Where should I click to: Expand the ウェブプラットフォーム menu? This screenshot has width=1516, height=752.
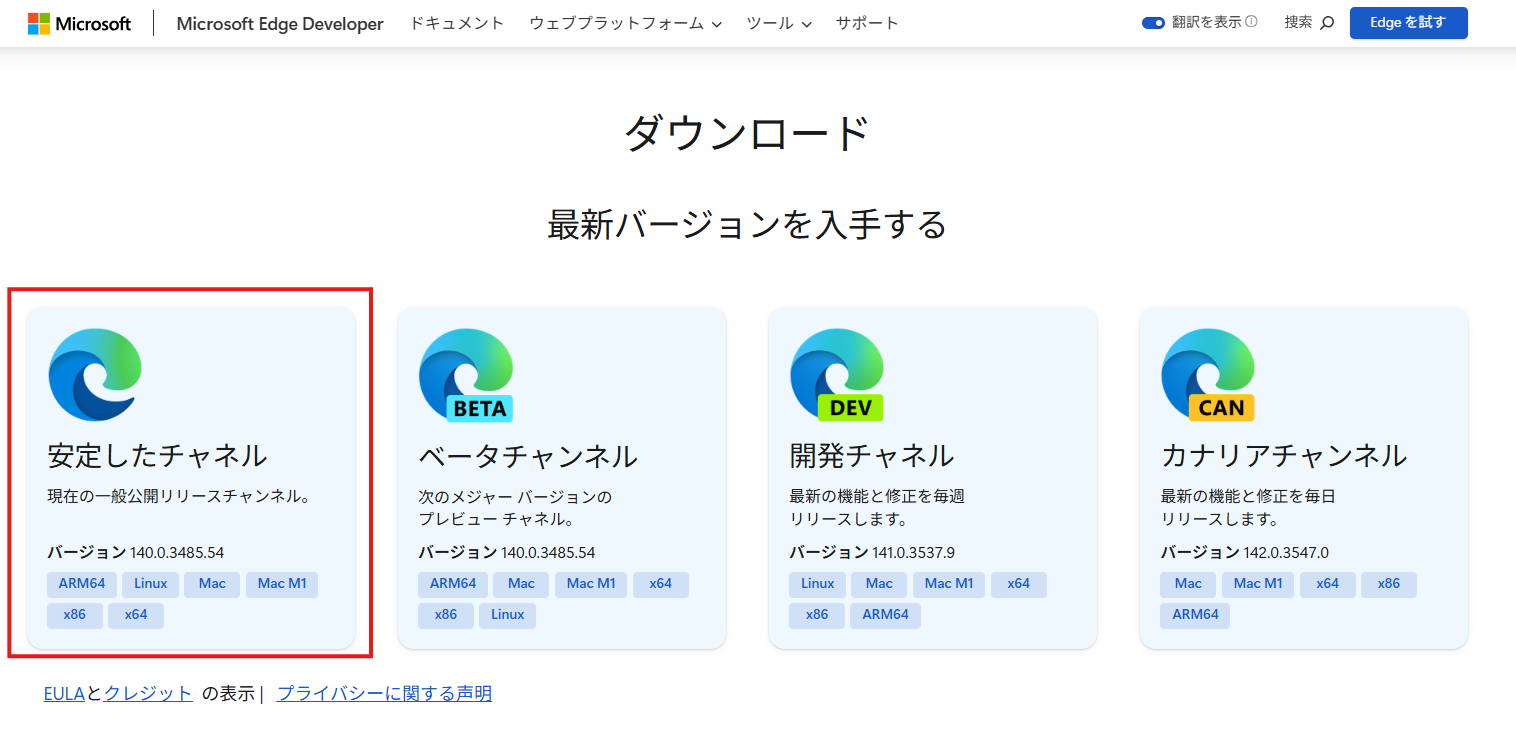coord(625,23)
